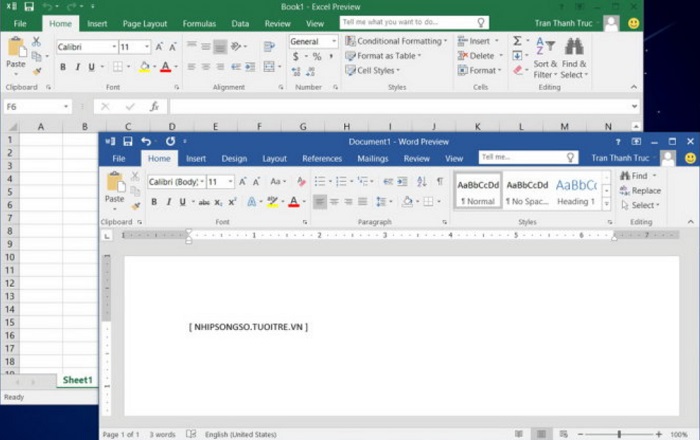The image size is (700, 440).
Task: Click Bold in Word's Font group
Action: tap(154, 202)
